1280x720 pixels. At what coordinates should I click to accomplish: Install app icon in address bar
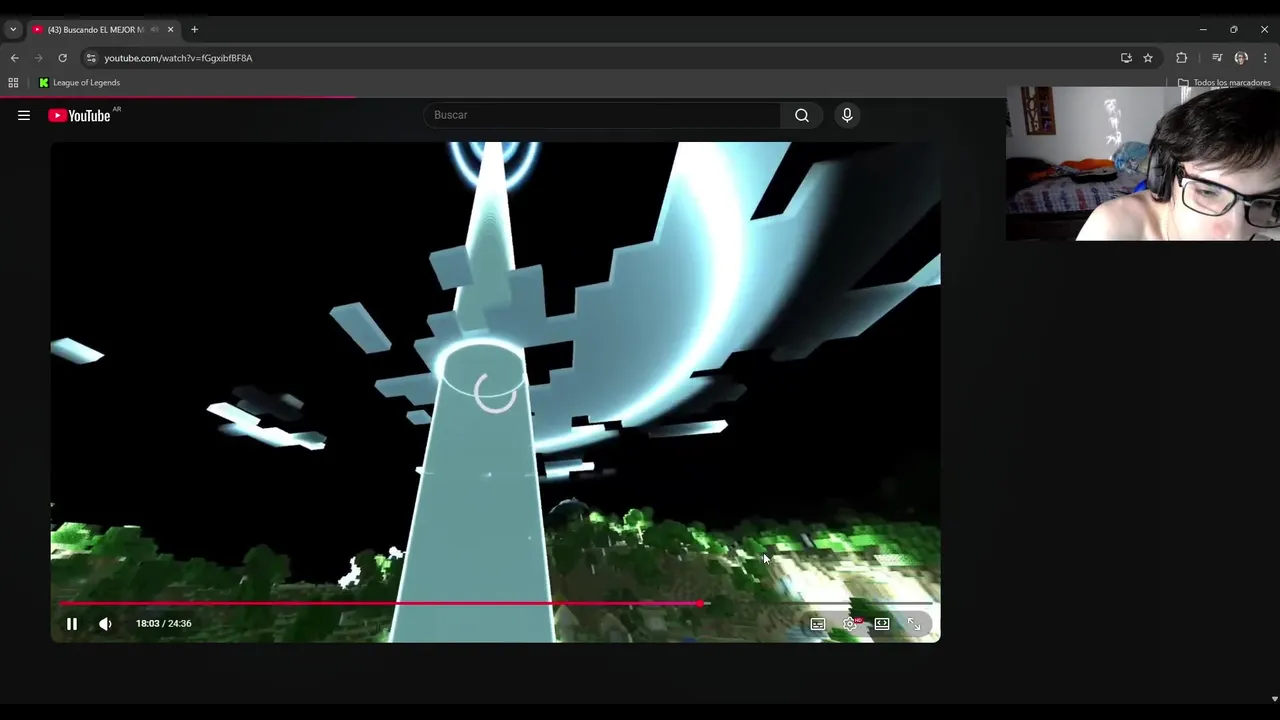1126,58
